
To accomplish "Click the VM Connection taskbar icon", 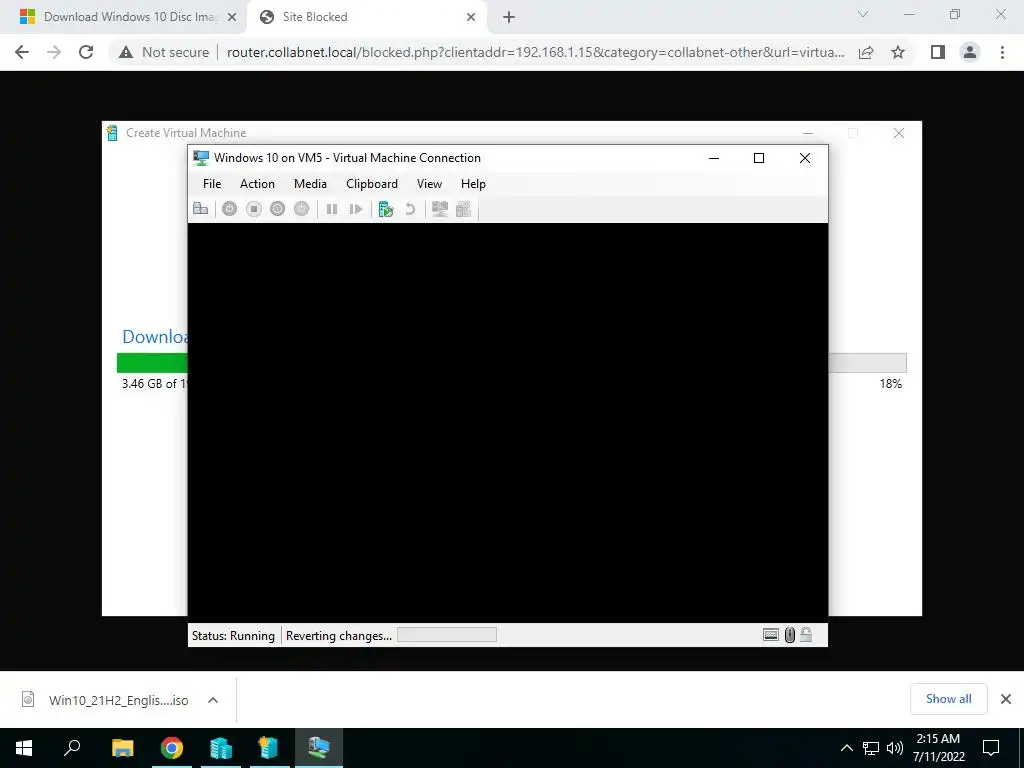I will [319, 748].
